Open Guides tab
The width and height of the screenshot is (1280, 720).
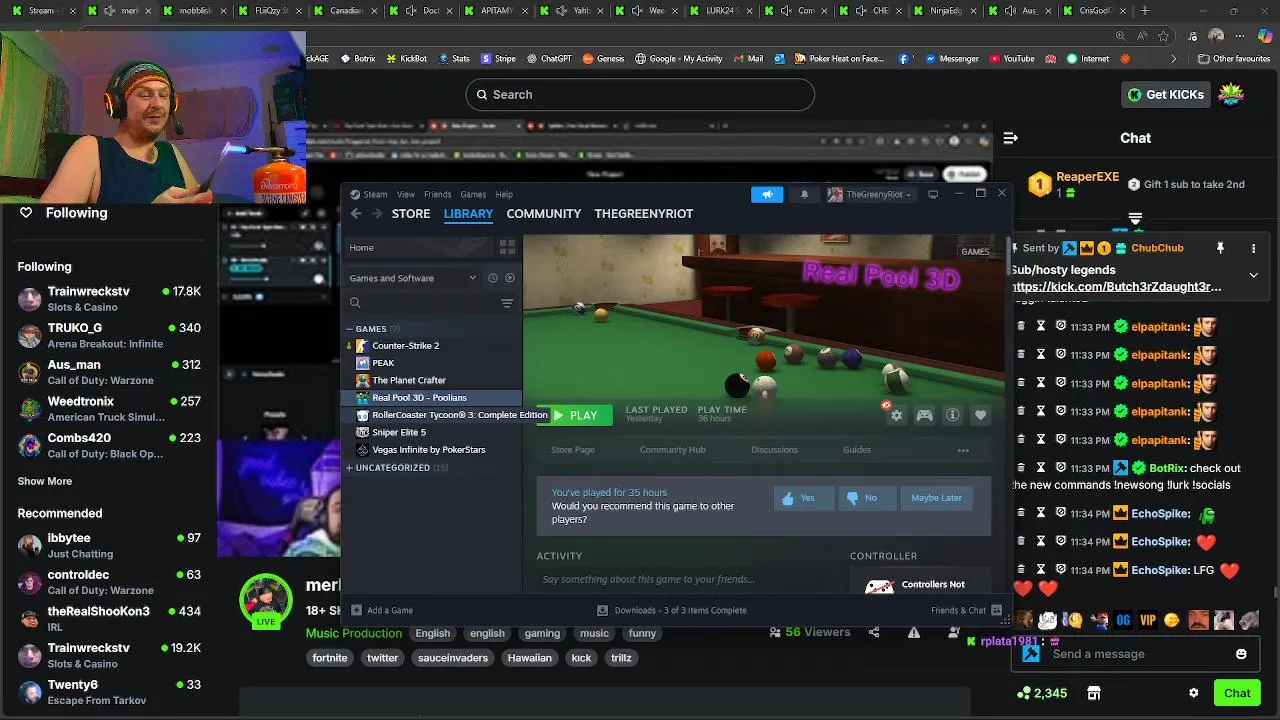coord(857,450)
